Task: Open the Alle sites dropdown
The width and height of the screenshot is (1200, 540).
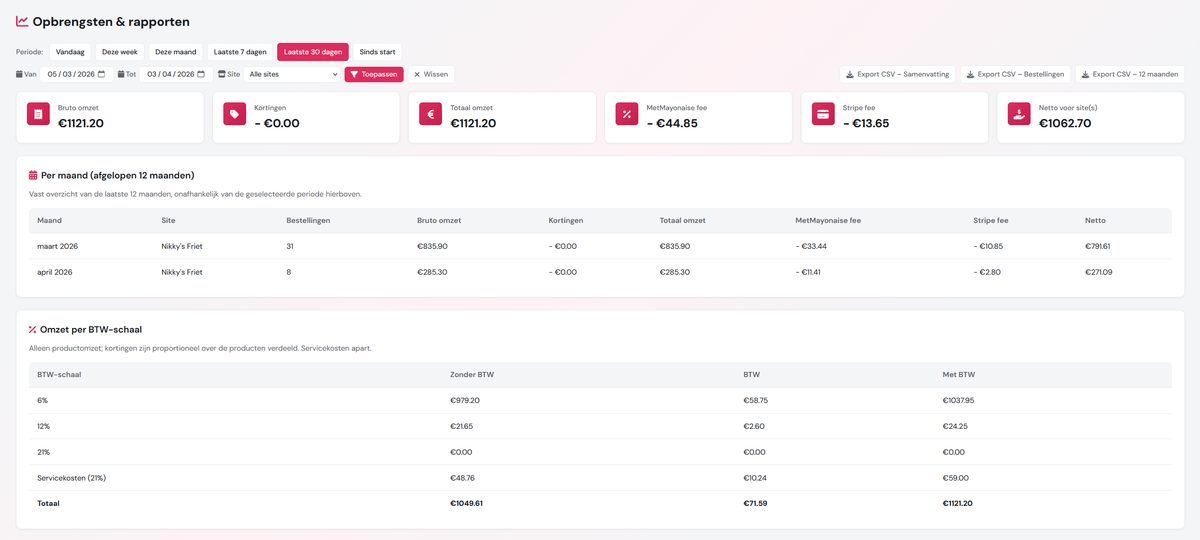Action: [292, 74]
